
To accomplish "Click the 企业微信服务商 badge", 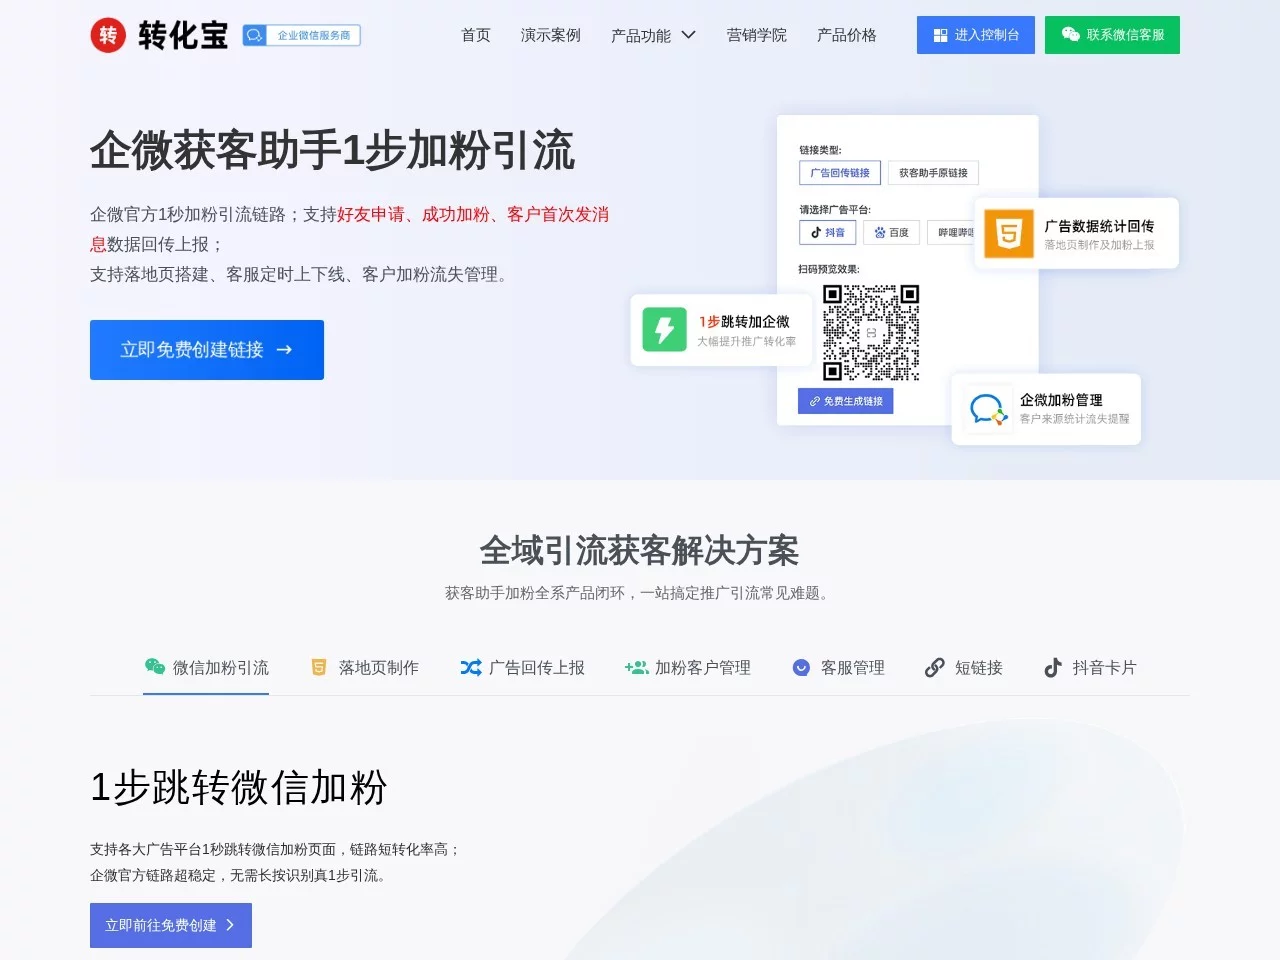I will click(301, 35).
